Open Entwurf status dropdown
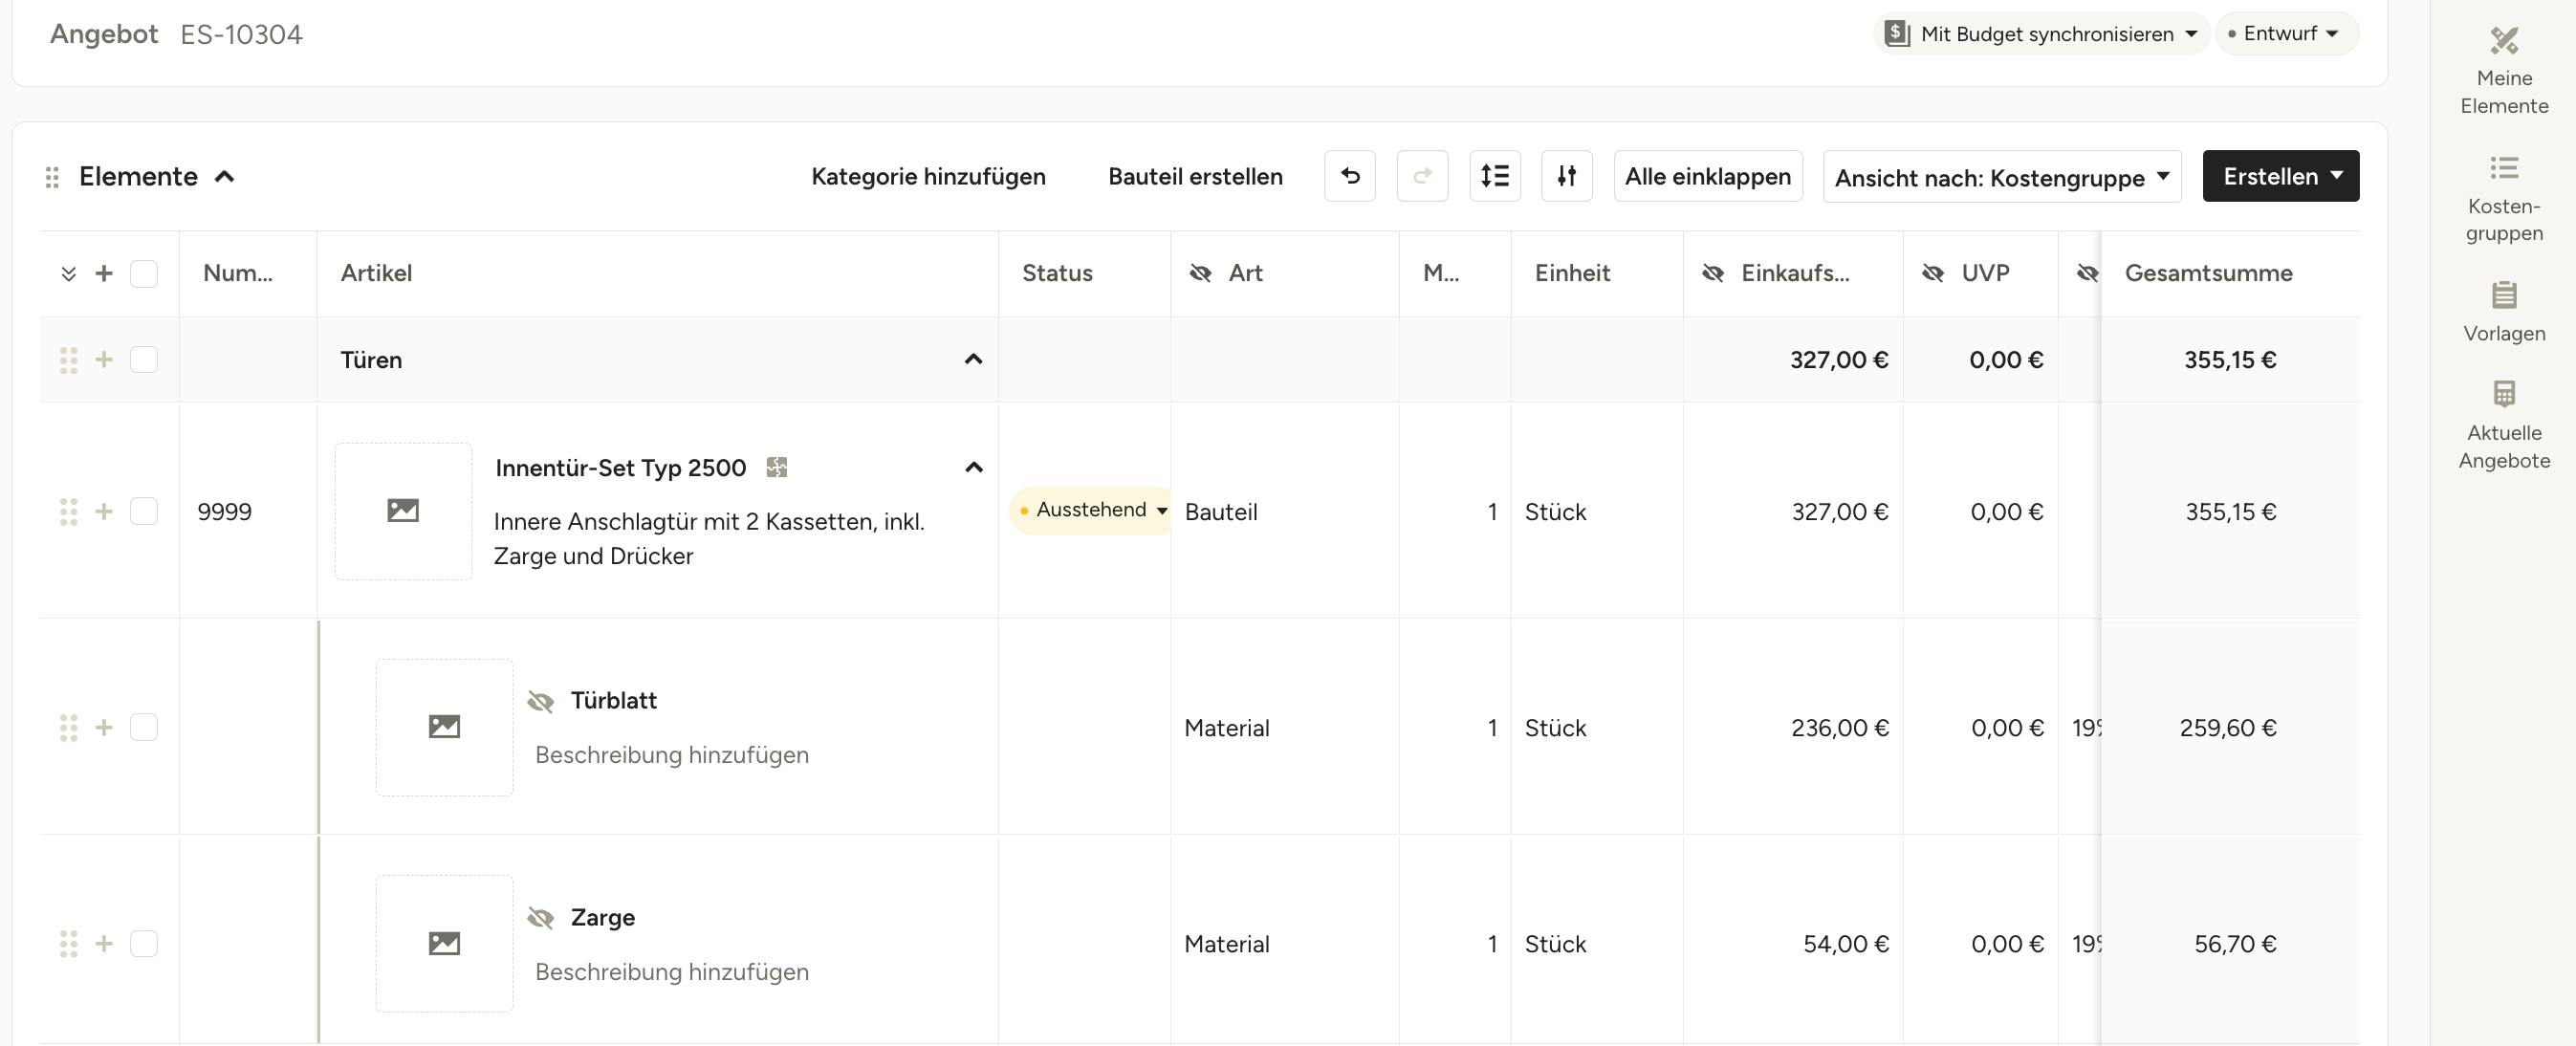Screen dimensions: 2576x1046 2287,33
